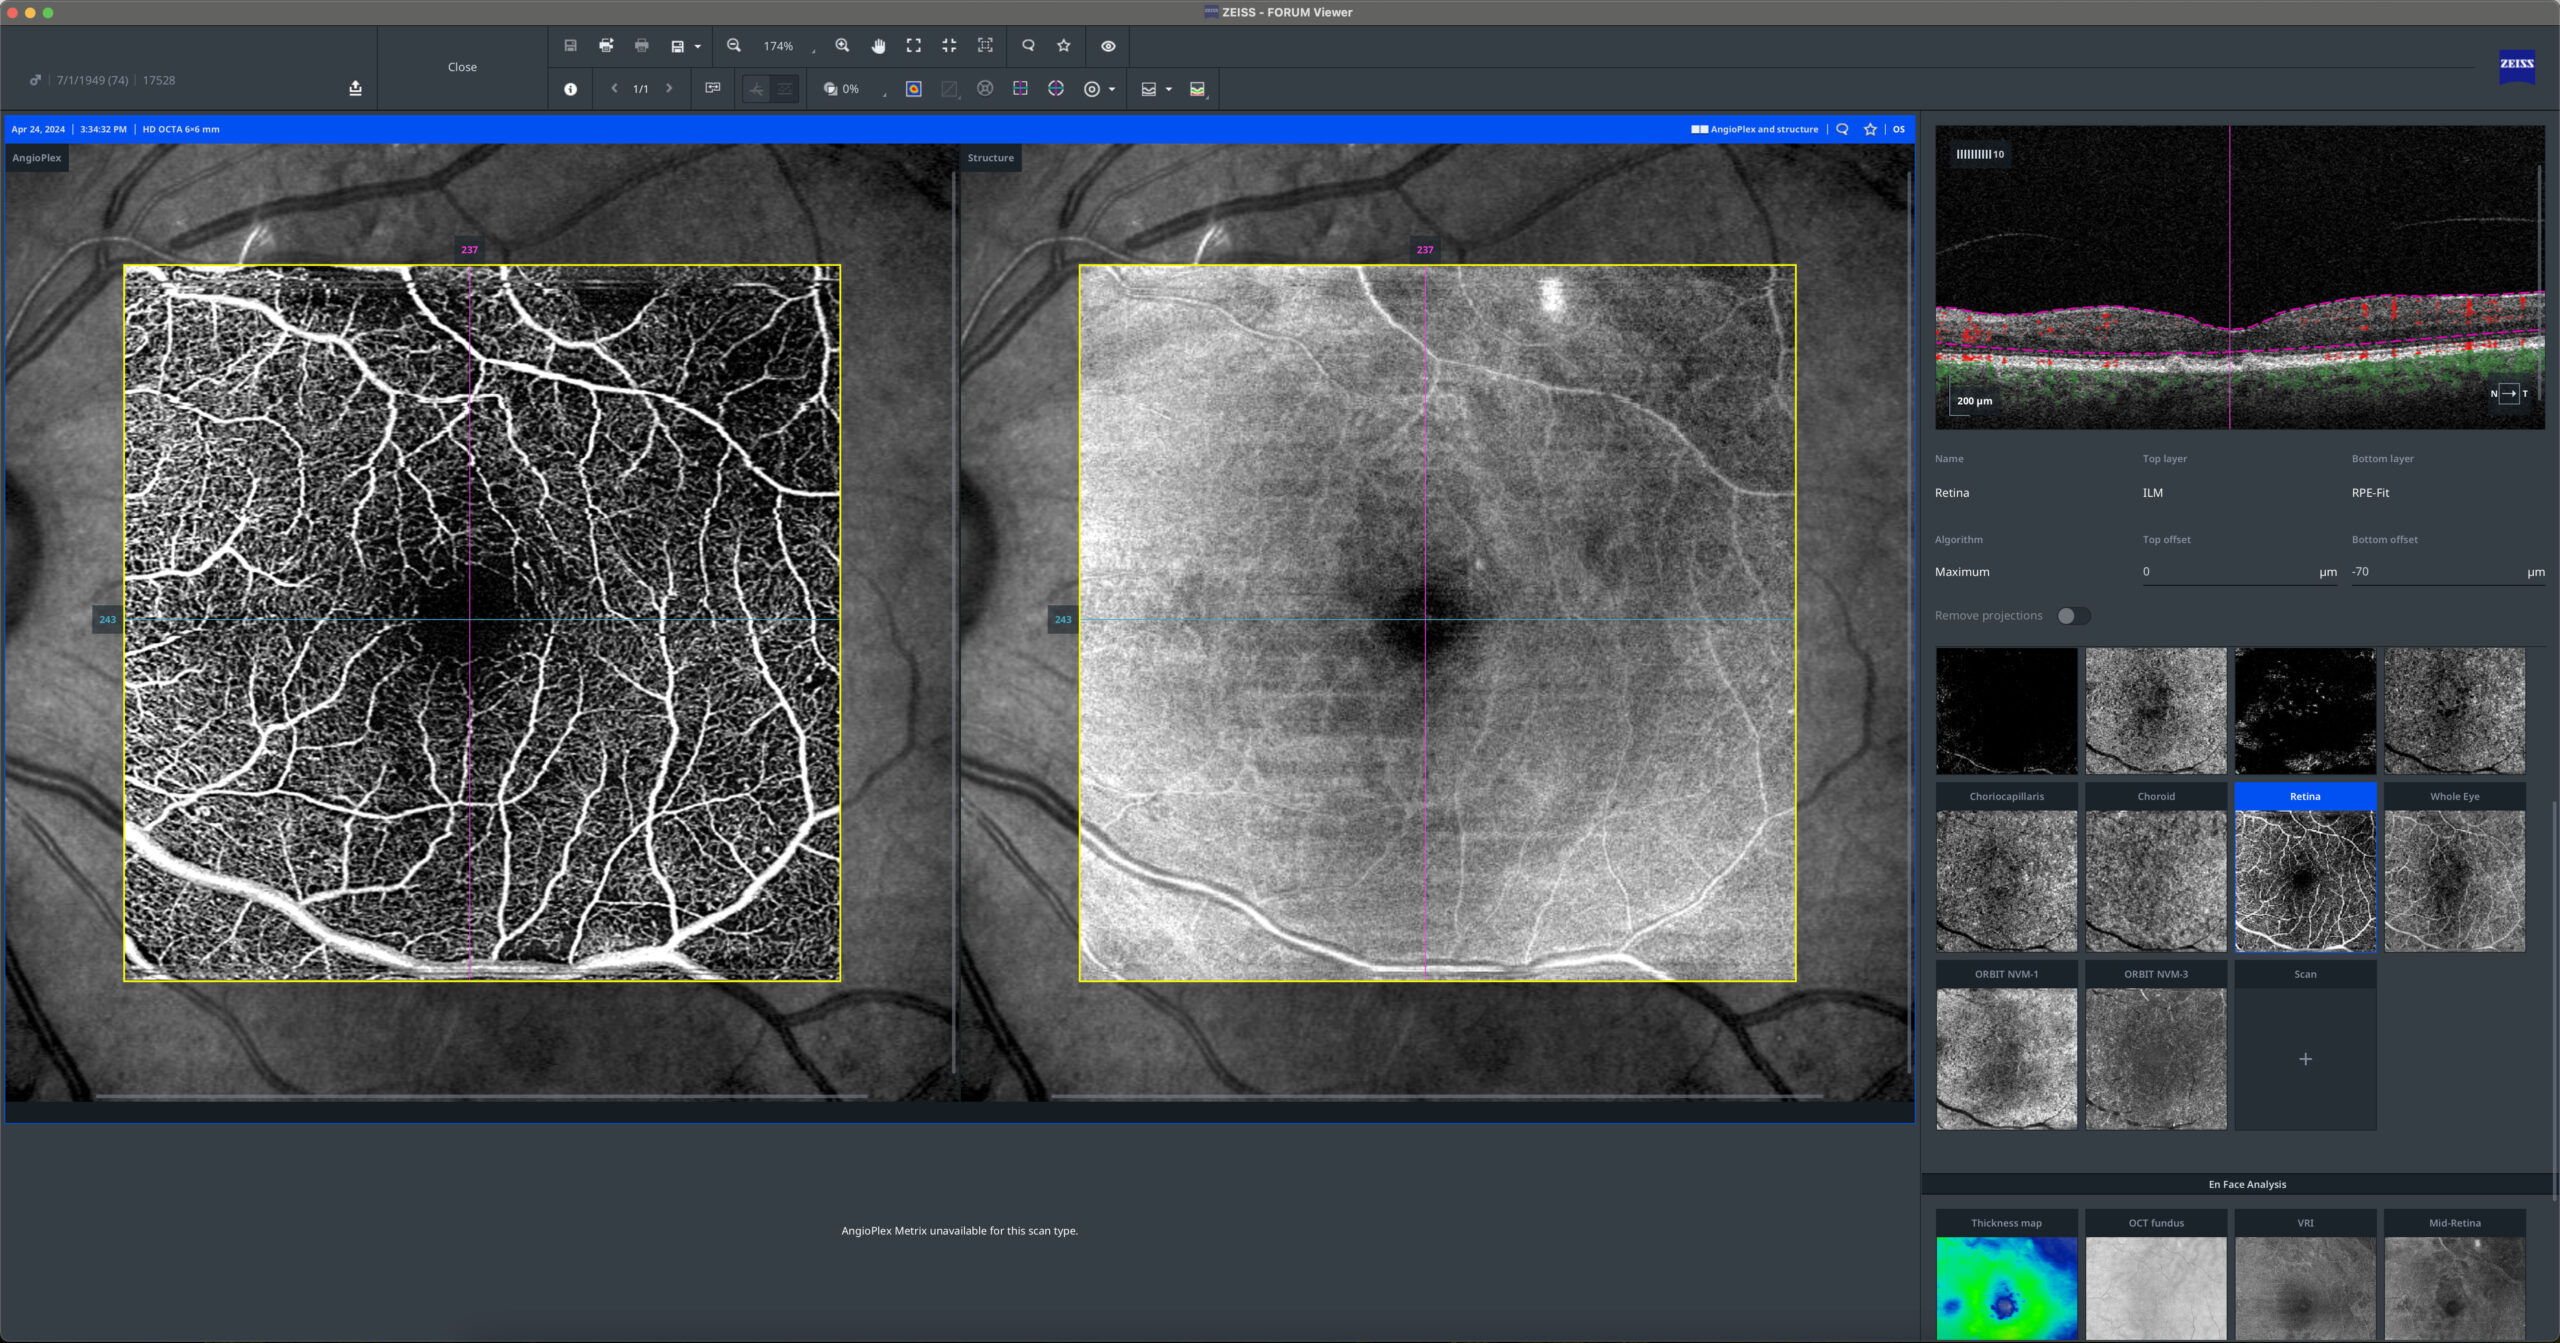
Task: Toggle the star in the scan header
Action: (x=1870, y=129)
